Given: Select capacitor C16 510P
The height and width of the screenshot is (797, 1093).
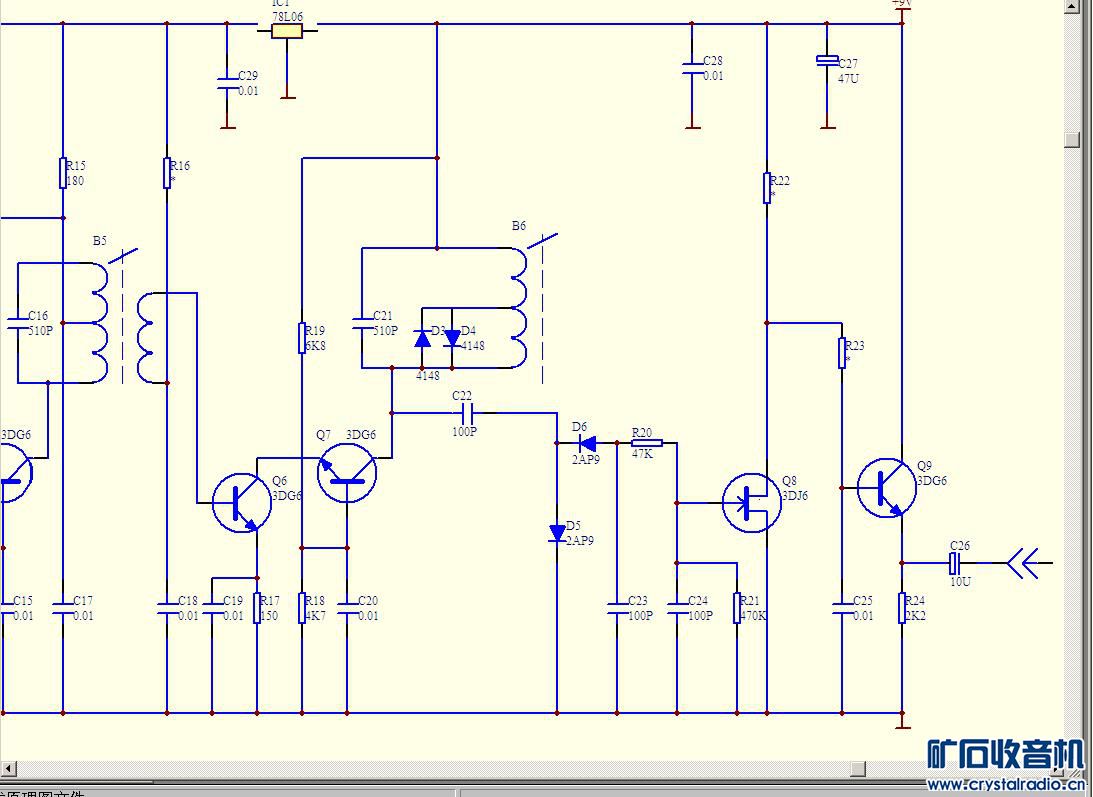Looking at the screenshot, I should (18, 323).
